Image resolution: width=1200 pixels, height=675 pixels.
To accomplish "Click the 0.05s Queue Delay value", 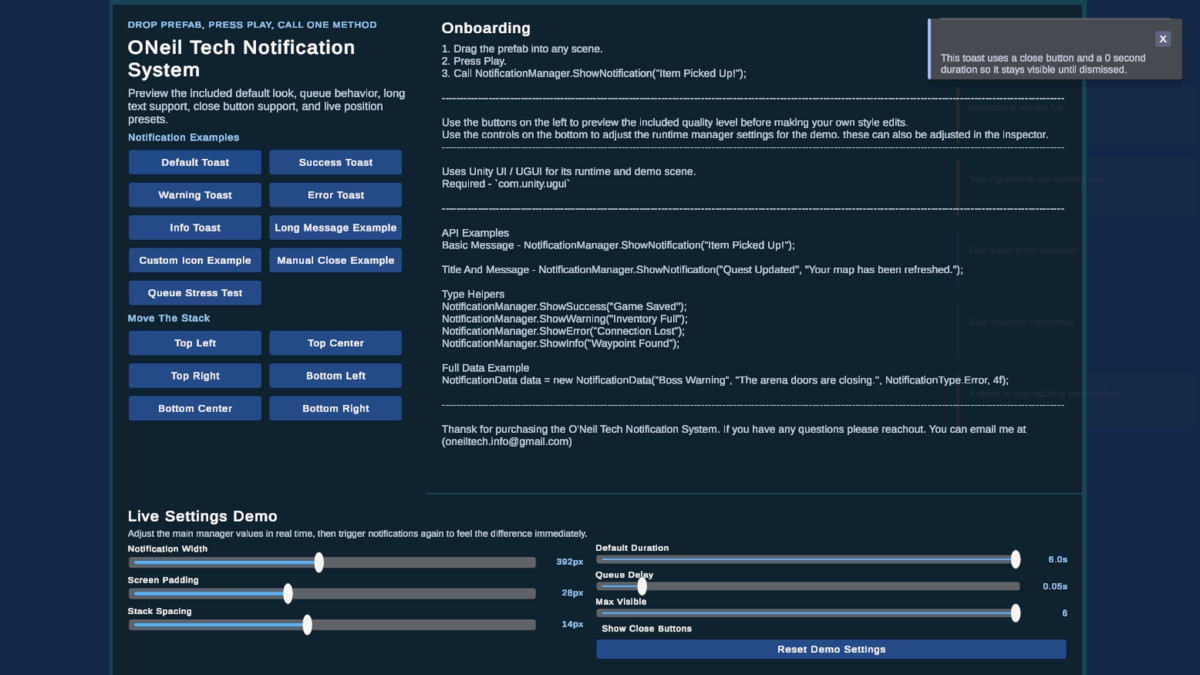I will tap(1055, 586).
